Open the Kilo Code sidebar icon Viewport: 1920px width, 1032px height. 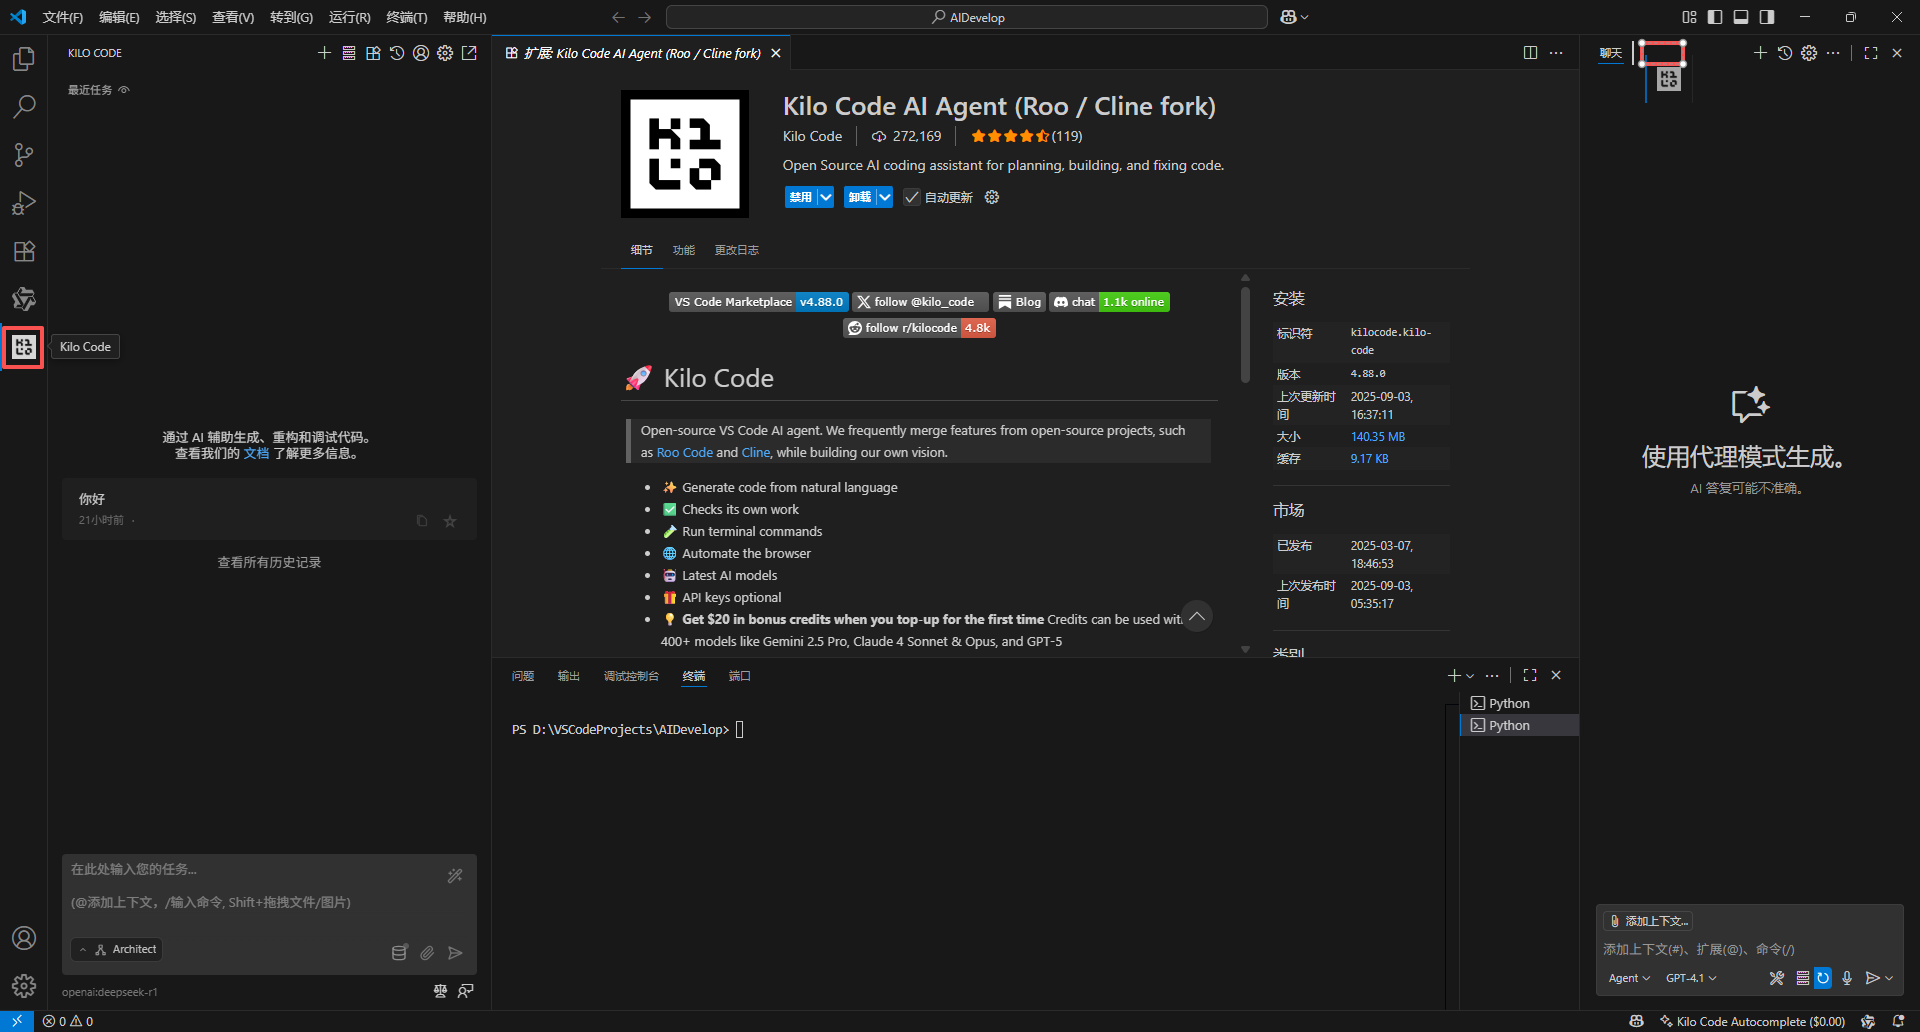coord(24,347)
